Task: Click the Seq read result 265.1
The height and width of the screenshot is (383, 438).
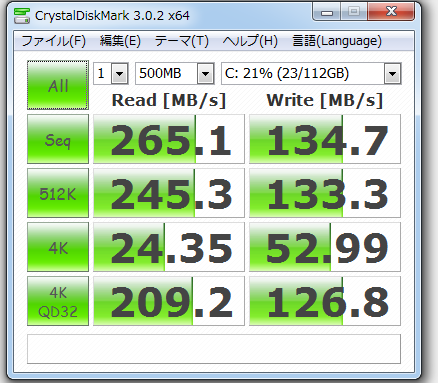Action: (x=169, y=139)
